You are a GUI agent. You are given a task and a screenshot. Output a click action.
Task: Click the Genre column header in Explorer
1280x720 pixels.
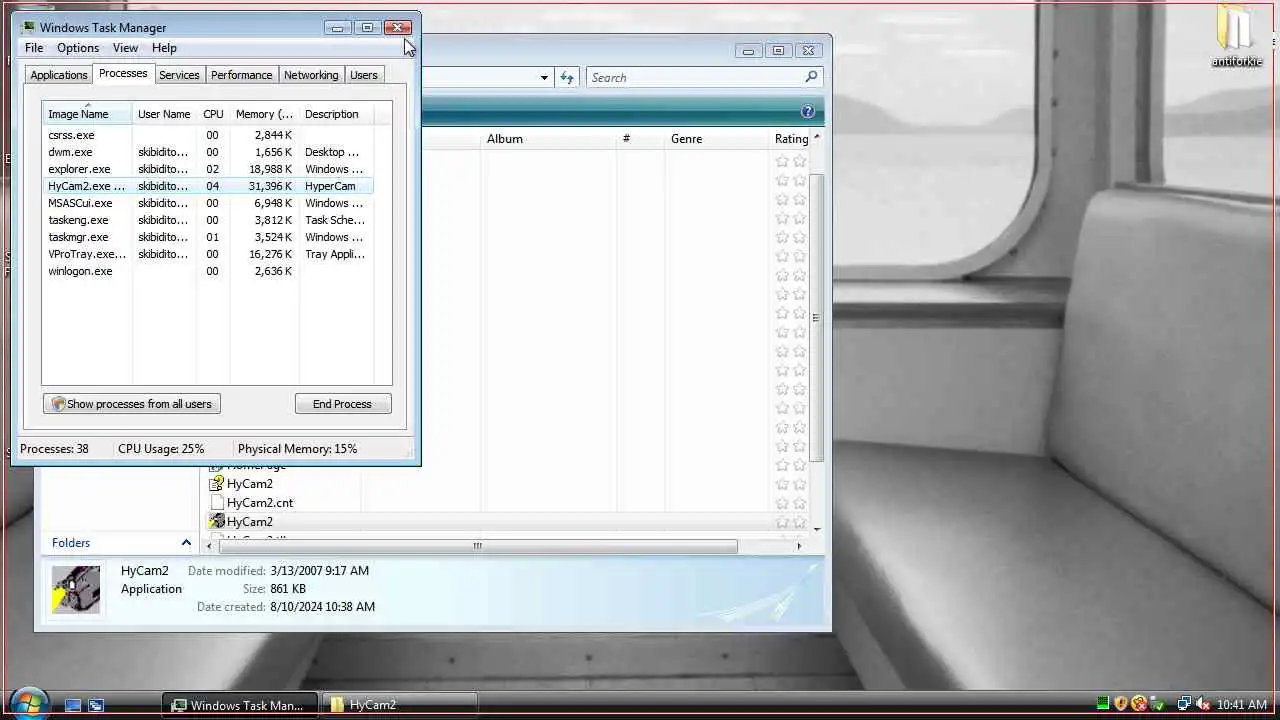pyautogui.click(x=716, y=139)
